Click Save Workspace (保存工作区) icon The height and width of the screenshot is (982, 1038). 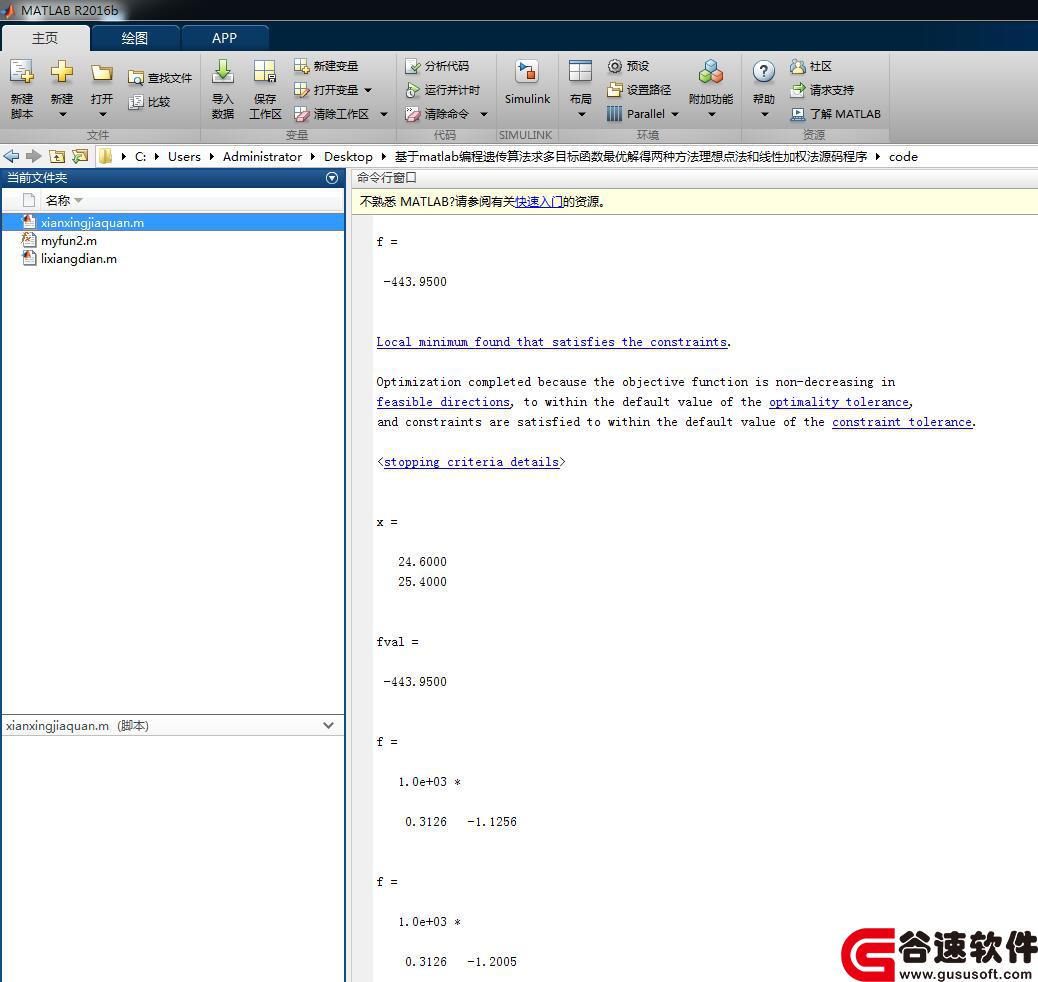pyautogui.click(x=265, y=72)
